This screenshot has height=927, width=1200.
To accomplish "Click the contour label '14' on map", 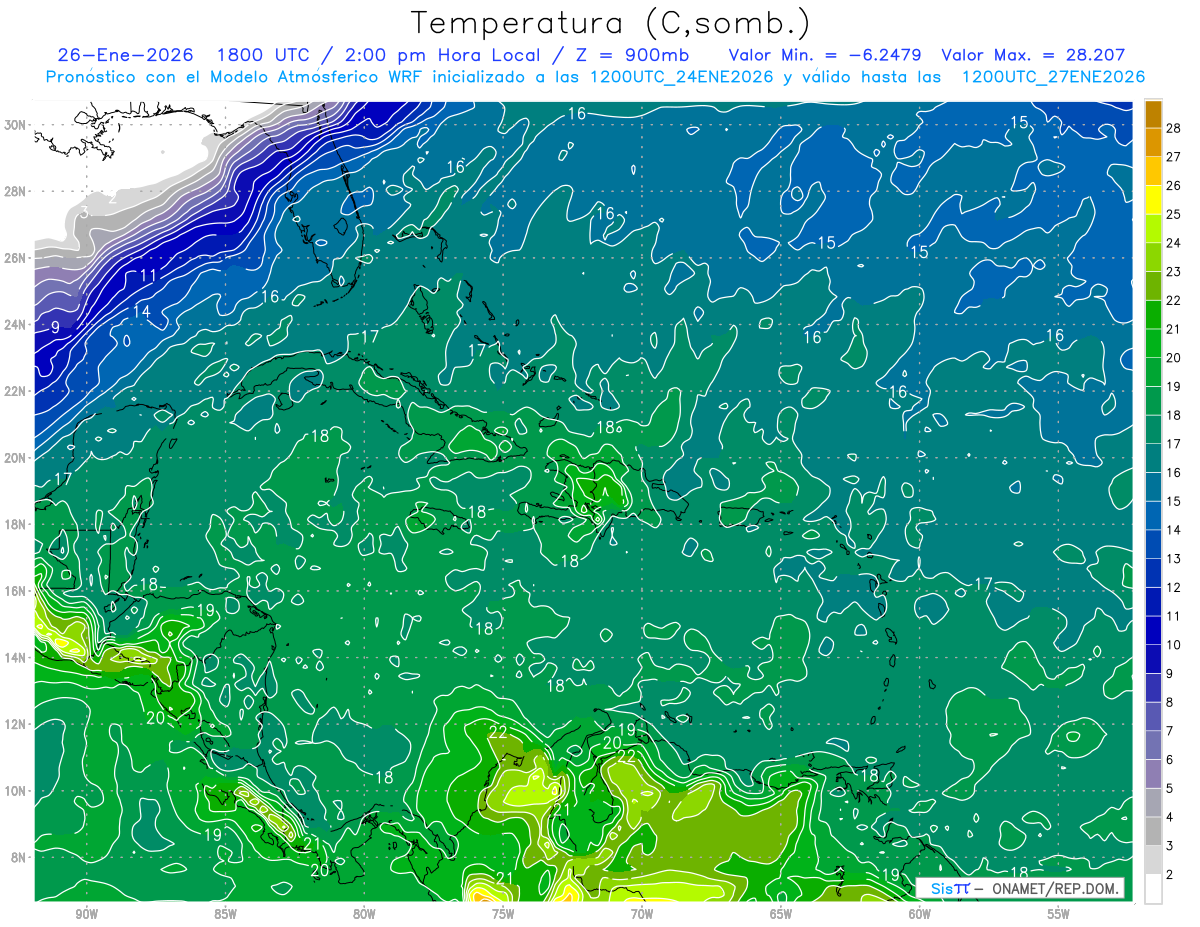I will 142,311.
